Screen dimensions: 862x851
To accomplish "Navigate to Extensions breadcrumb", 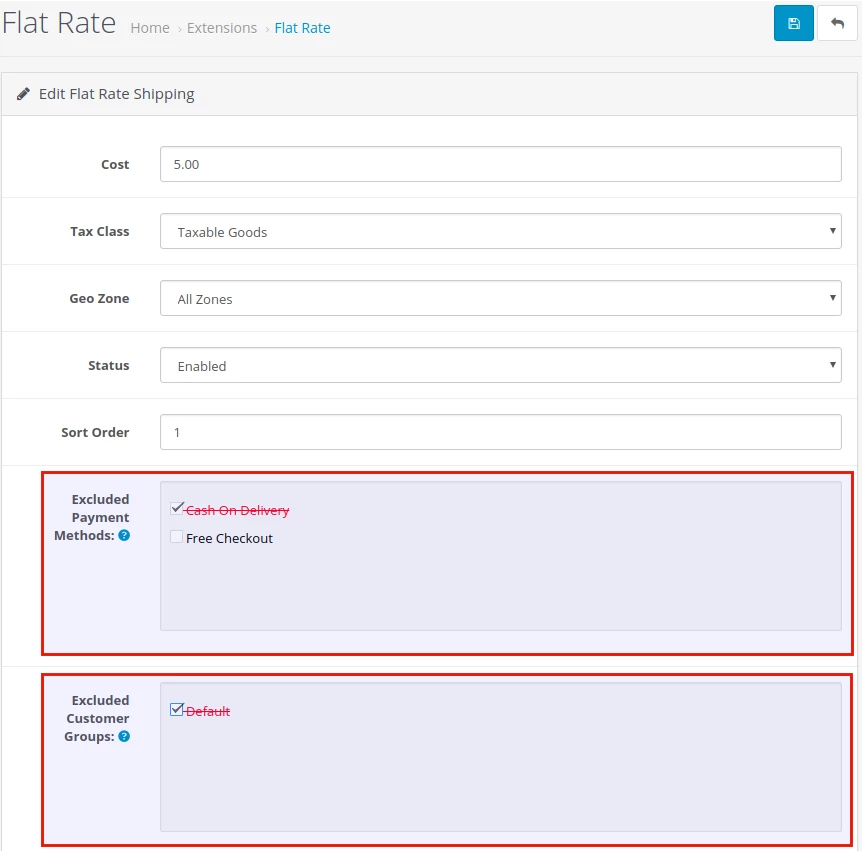I will click(x=221, y=28).
